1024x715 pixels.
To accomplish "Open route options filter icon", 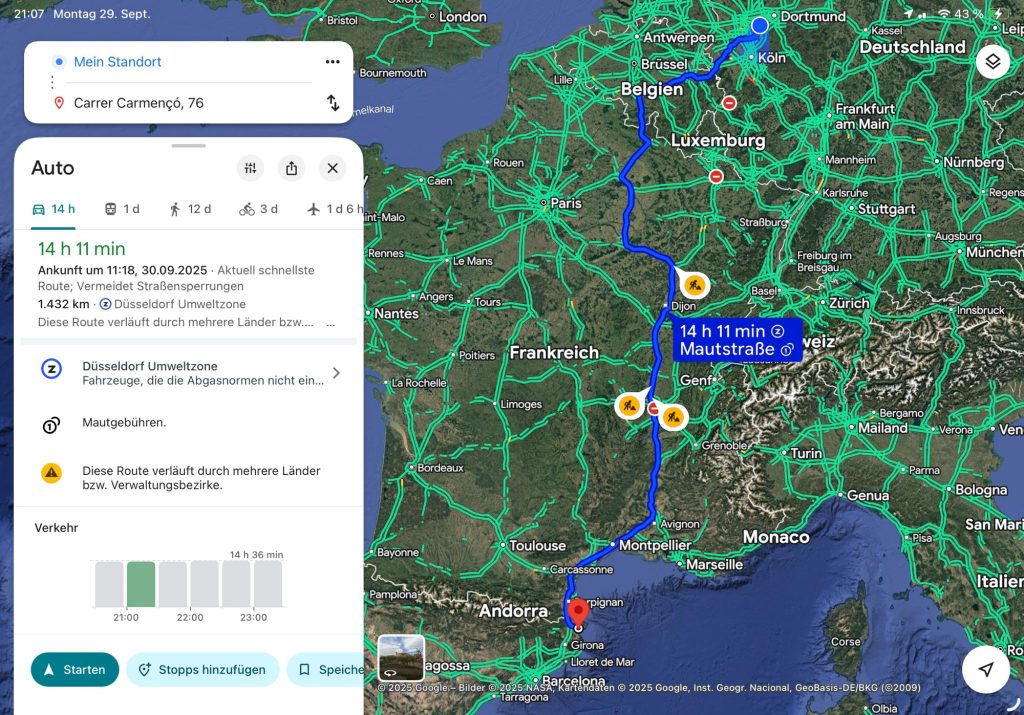I will point(250,168).
